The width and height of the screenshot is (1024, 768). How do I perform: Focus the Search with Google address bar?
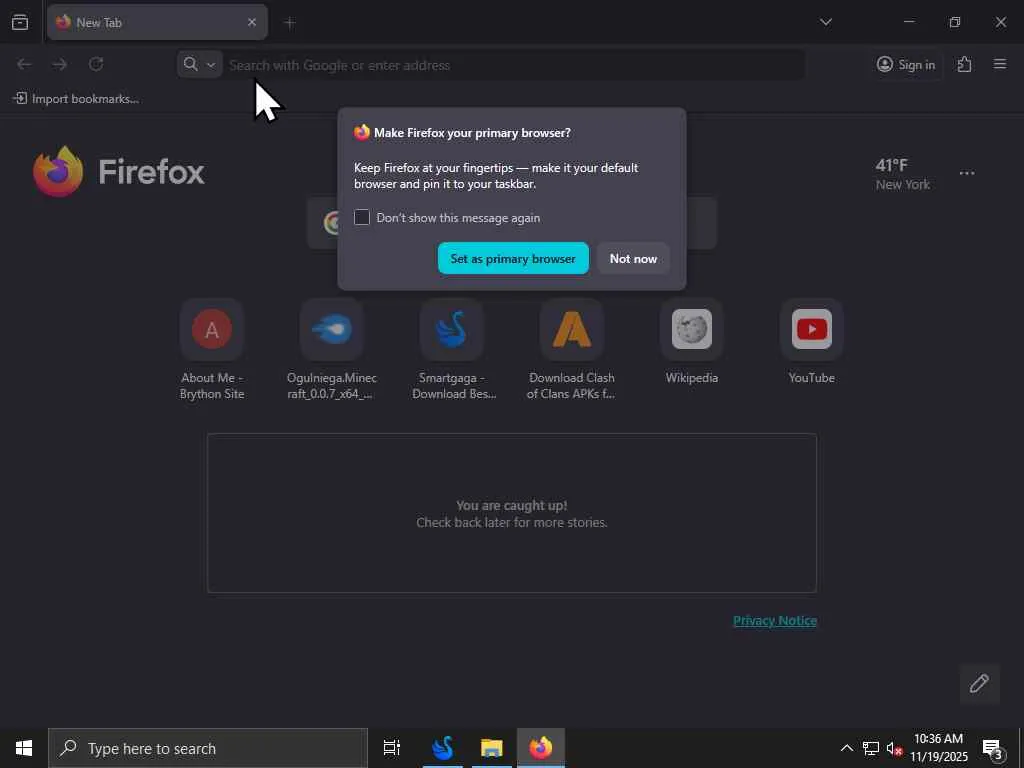coord(515,65)
